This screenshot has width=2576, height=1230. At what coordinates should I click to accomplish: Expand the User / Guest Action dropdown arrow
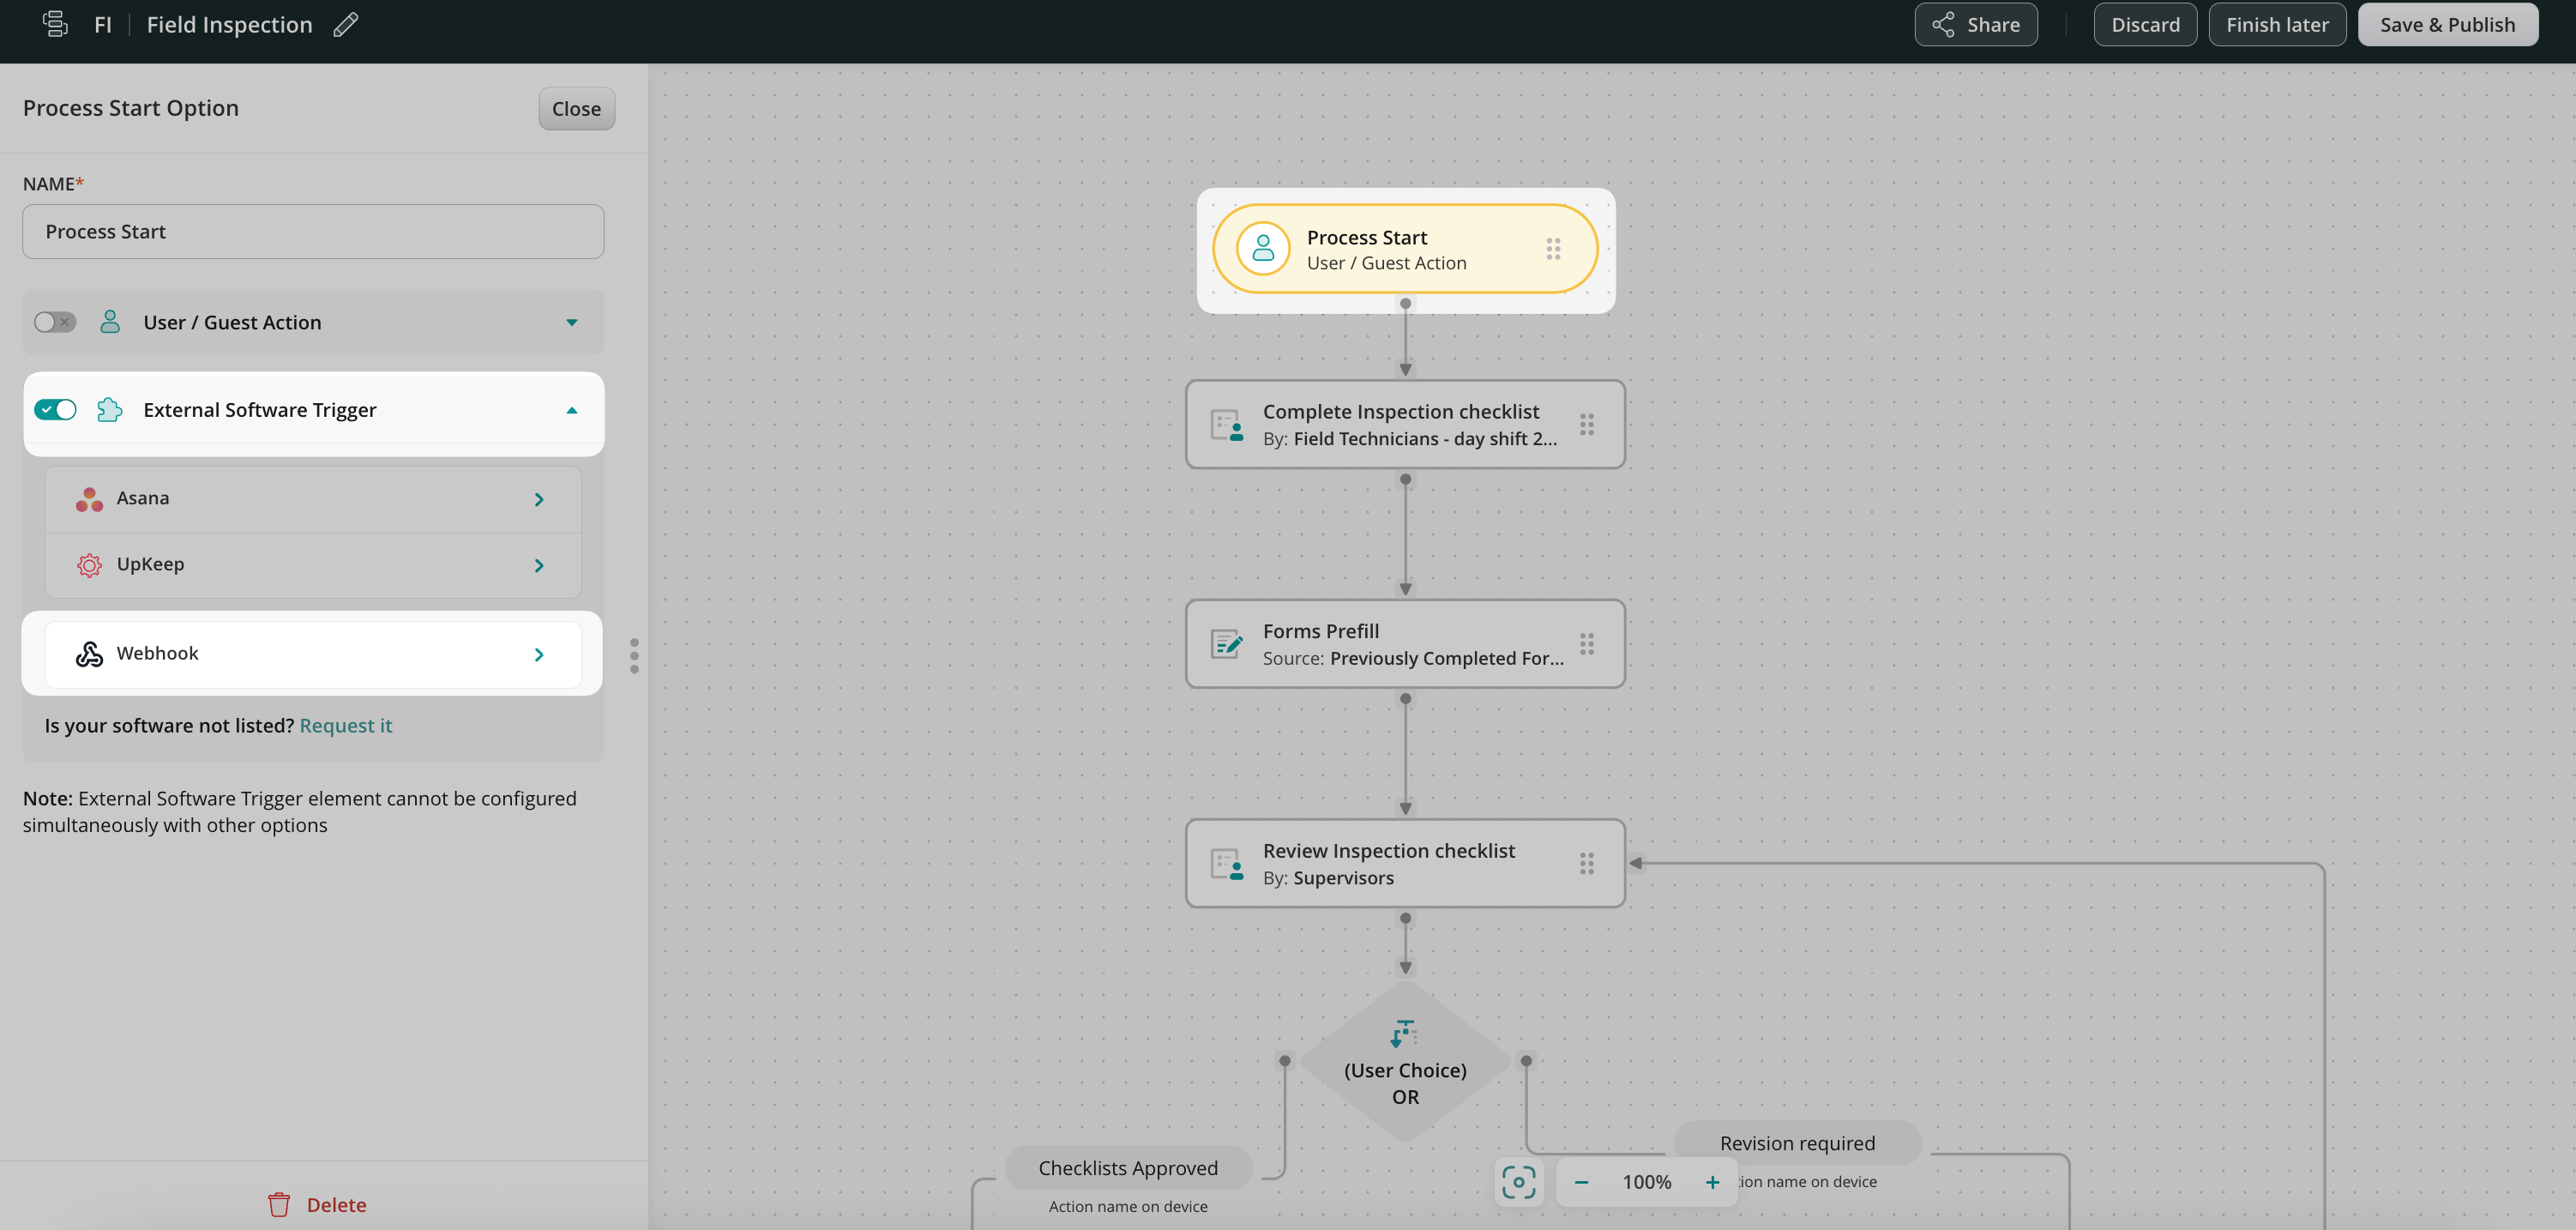coord(572,322)
